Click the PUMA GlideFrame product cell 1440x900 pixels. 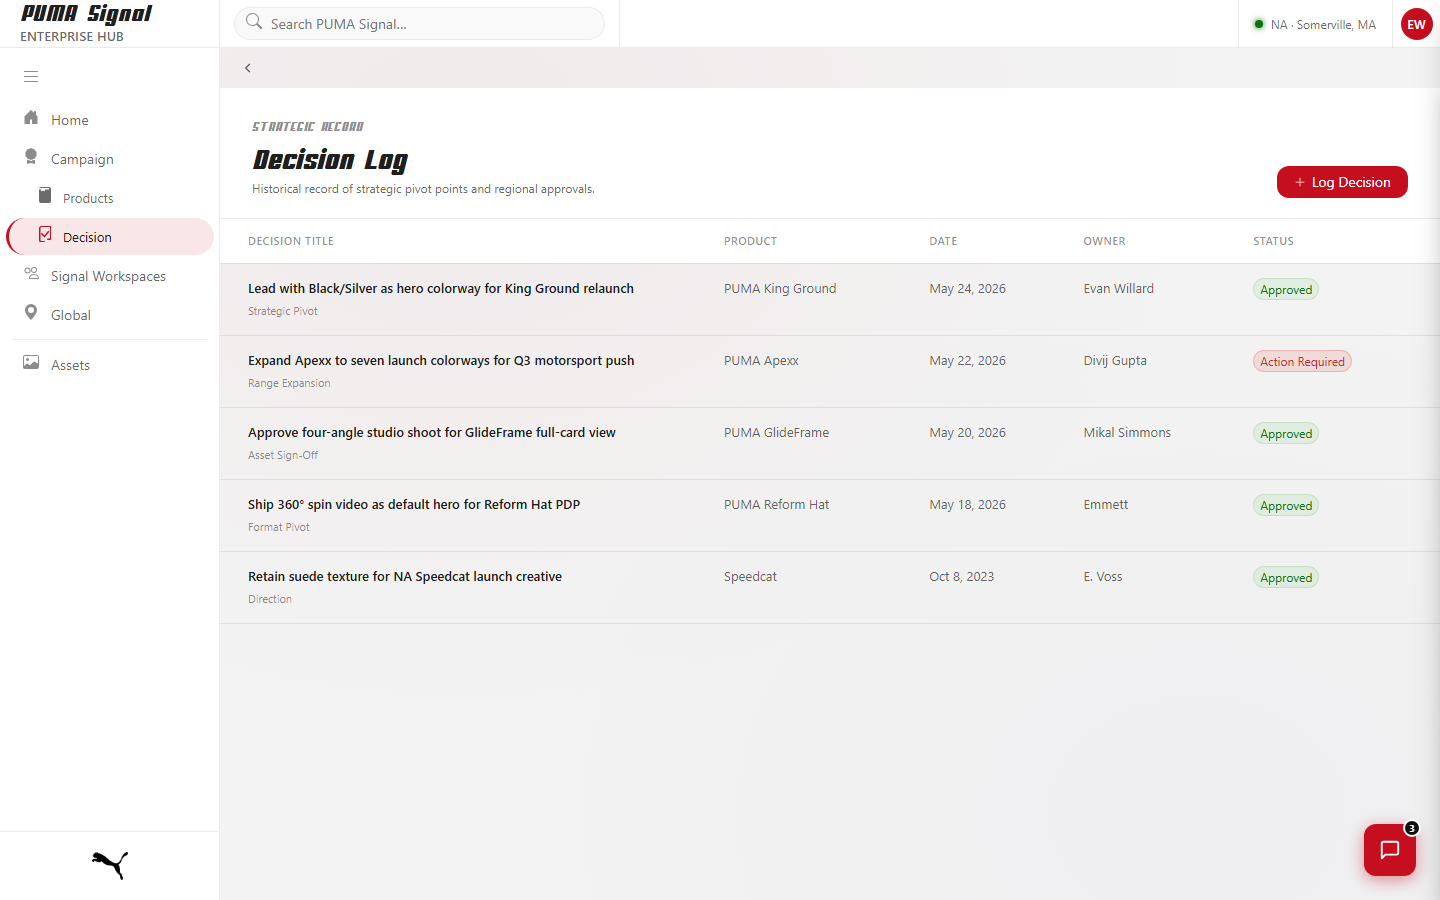(x=776, y=432)
